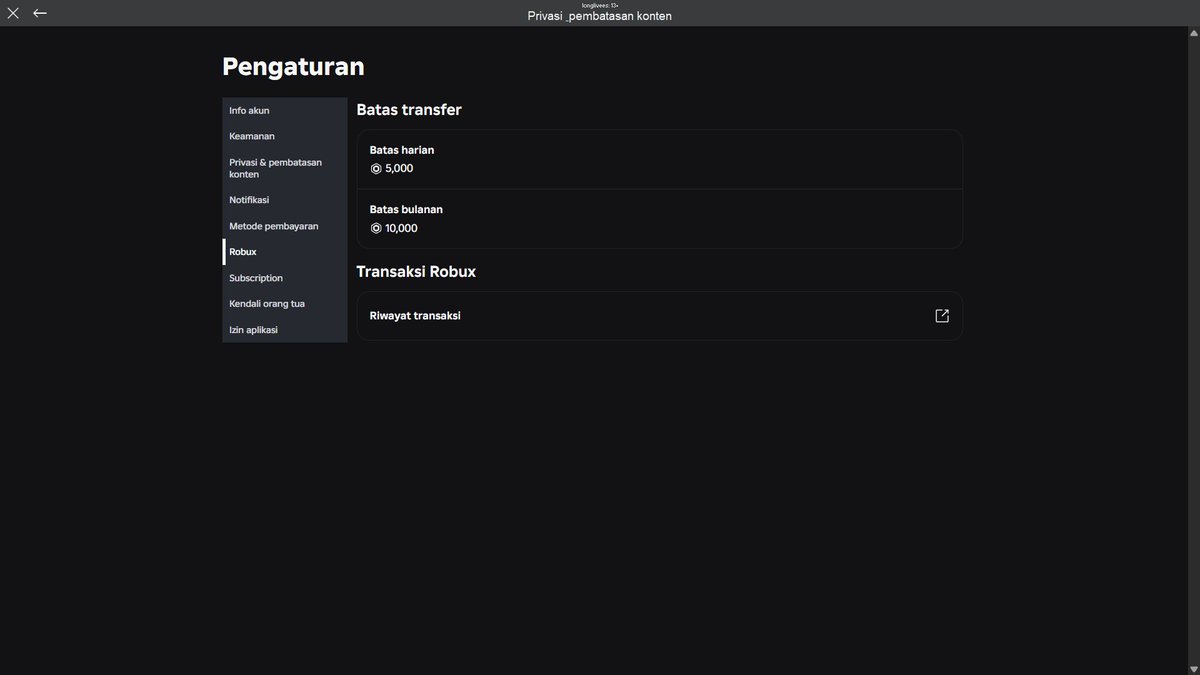Click the Robux coin icon beside 5,000
1200x675 pixels.
pos(376,169)
